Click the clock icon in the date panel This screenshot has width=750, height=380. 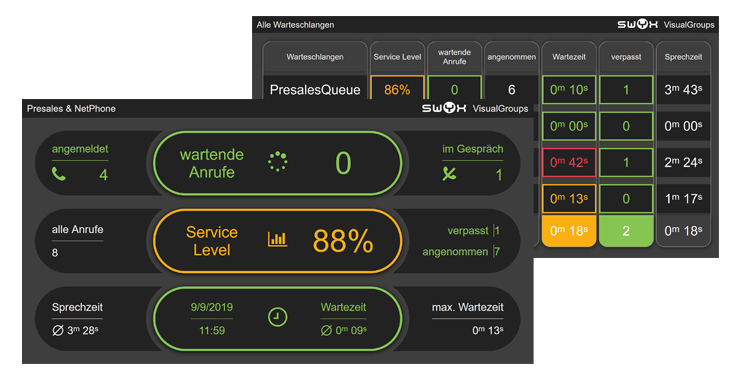(x=277, y=317)
